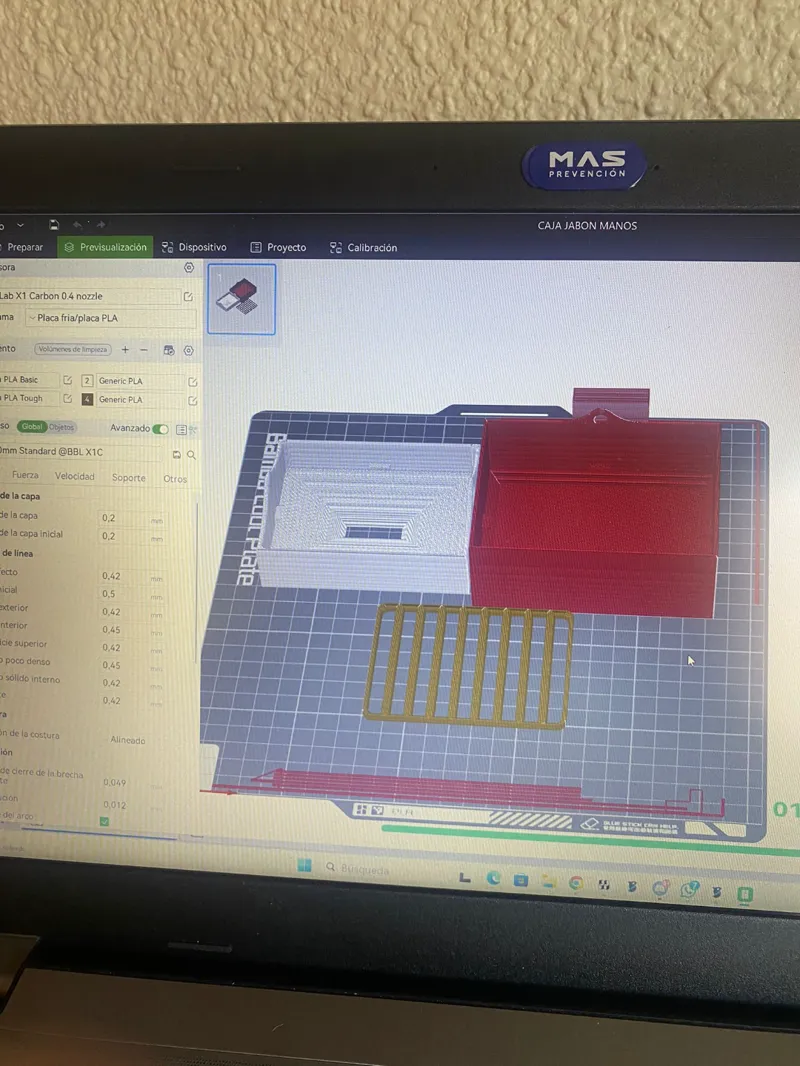Open the Calibración tab

point(364,247)
